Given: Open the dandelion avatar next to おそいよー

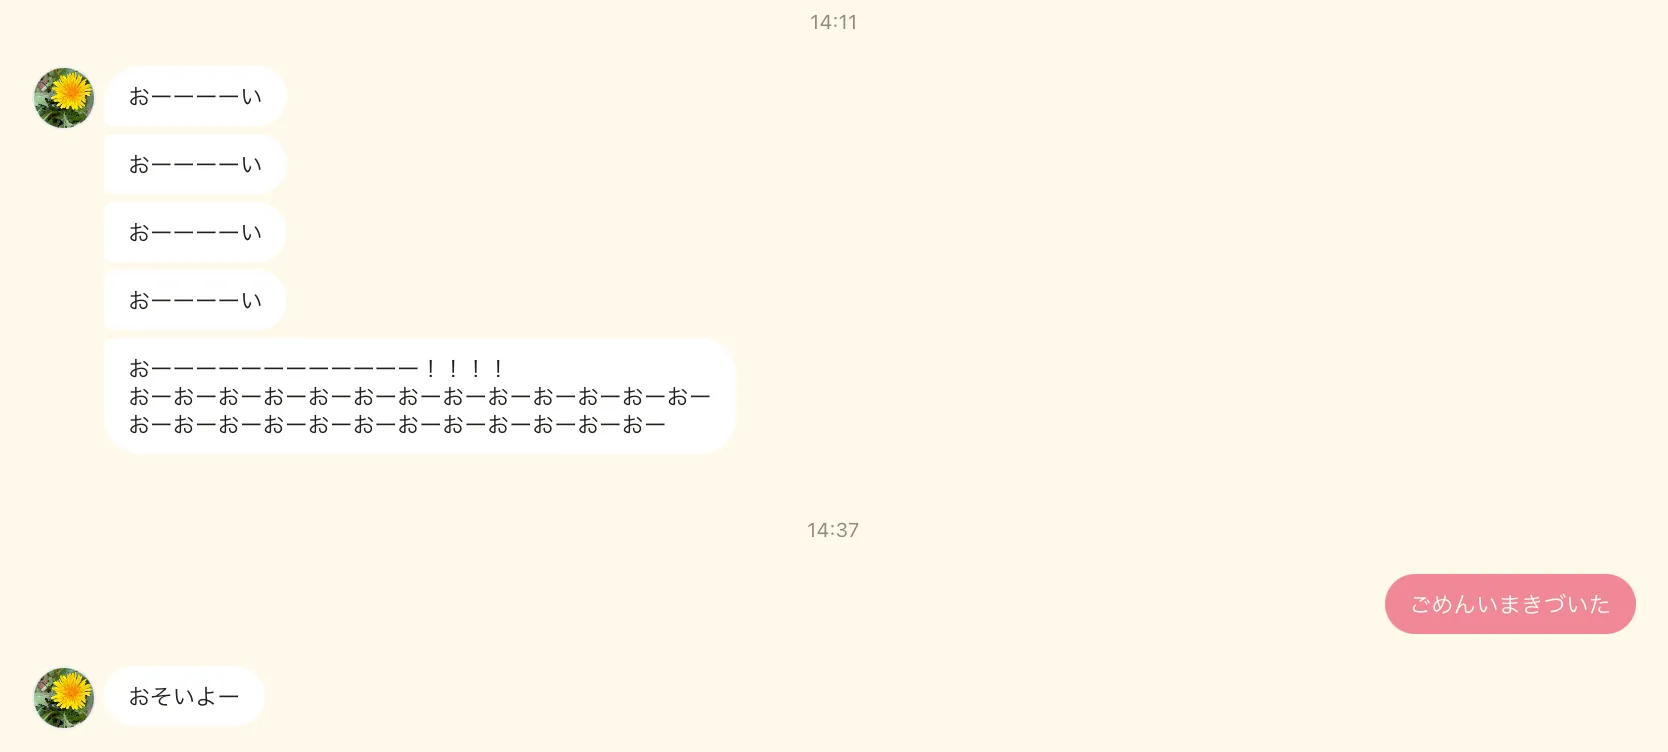Looking at the screenshot, I should pos(64,698).
